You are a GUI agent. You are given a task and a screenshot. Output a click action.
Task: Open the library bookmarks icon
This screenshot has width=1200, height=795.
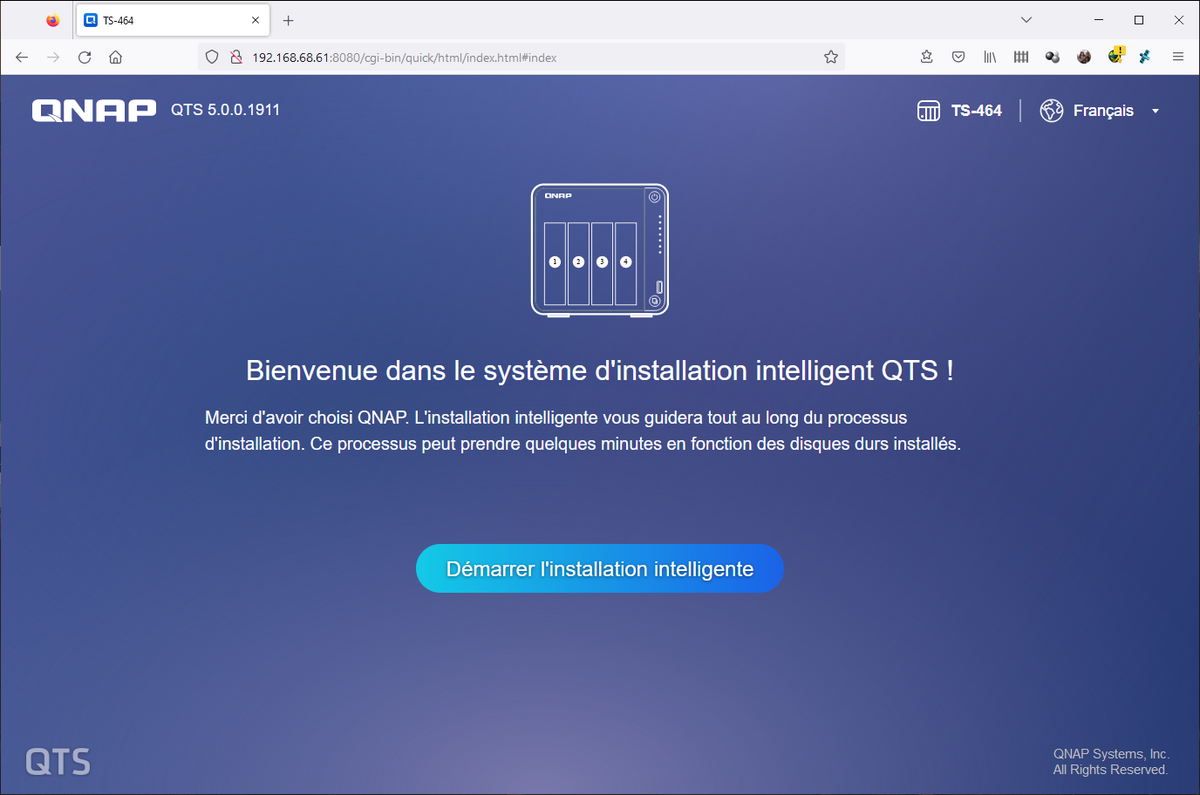(990, 57)
